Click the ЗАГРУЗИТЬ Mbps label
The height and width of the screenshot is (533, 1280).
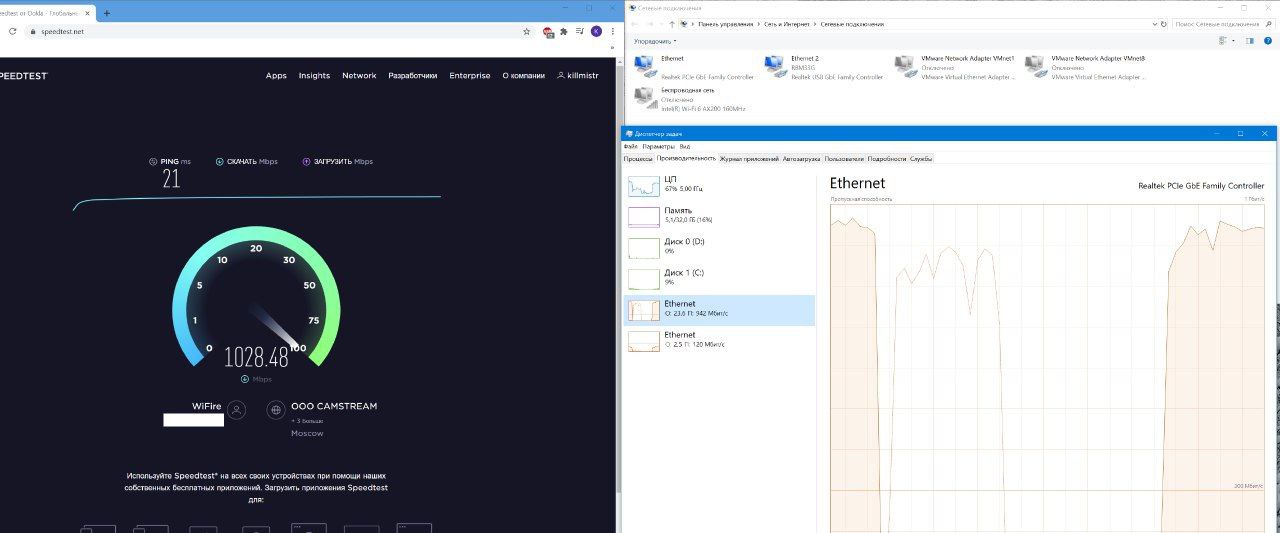tap(337, 161)
